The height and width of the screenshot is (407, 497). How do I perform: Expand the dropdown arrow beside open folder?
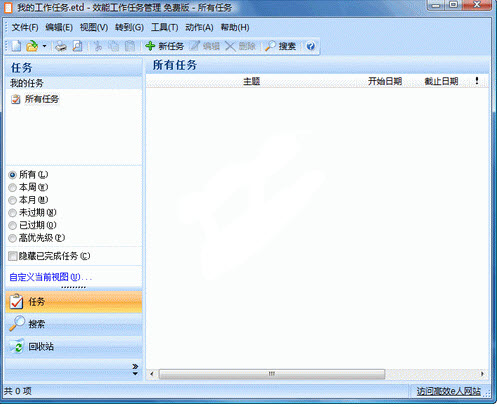pos(44,46)
